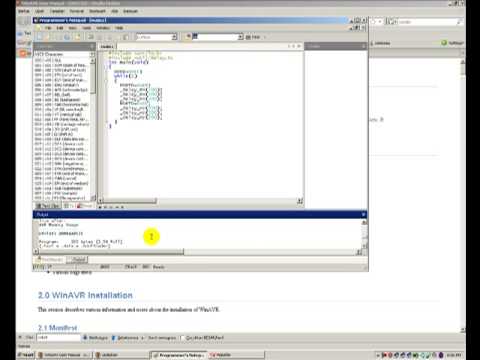The height and width of the screenshot is (360, 480).
Task: Switch to the Programmer's Notepad taskbar button
Action: tap(178, 355)
